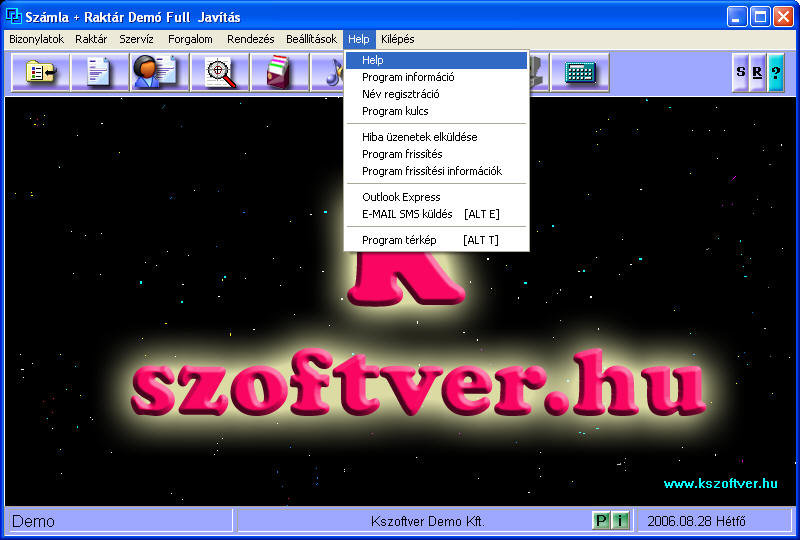This screenshot has height=540, width=800.
Task: Select Program kulcs menu entry
Action: point(437,111)
